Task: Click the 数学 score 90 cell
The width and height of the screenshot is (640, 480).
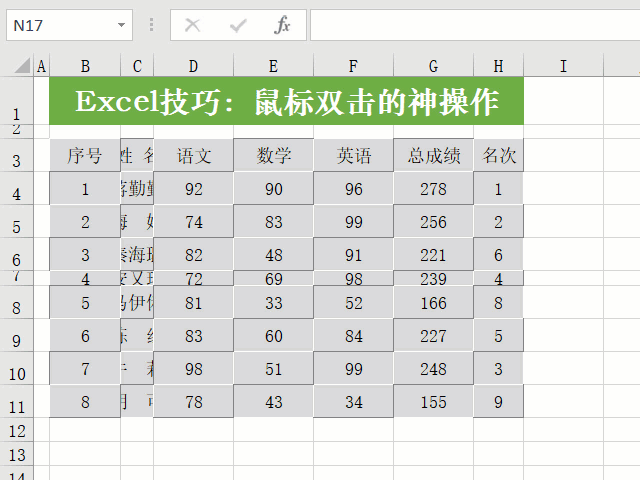Action: tap(273, 189)
